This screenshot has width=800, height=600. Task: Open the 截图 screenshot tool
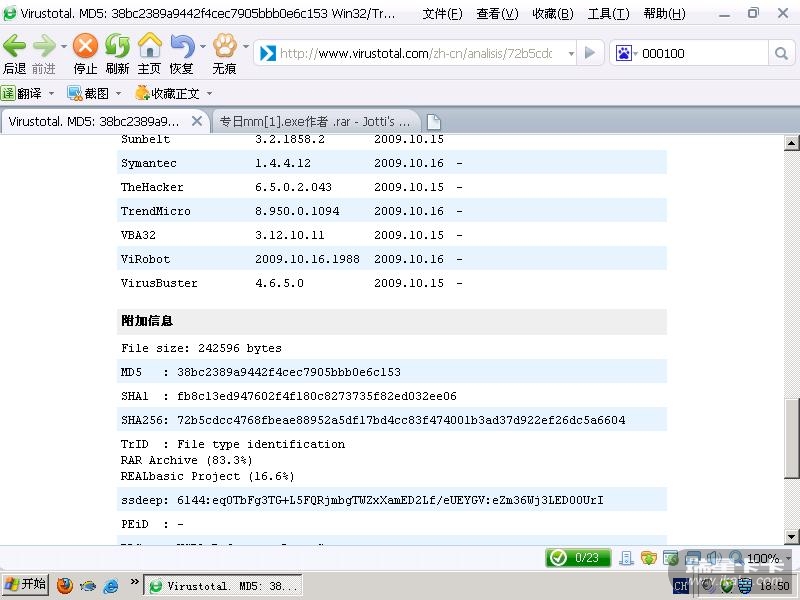(88, 93)
